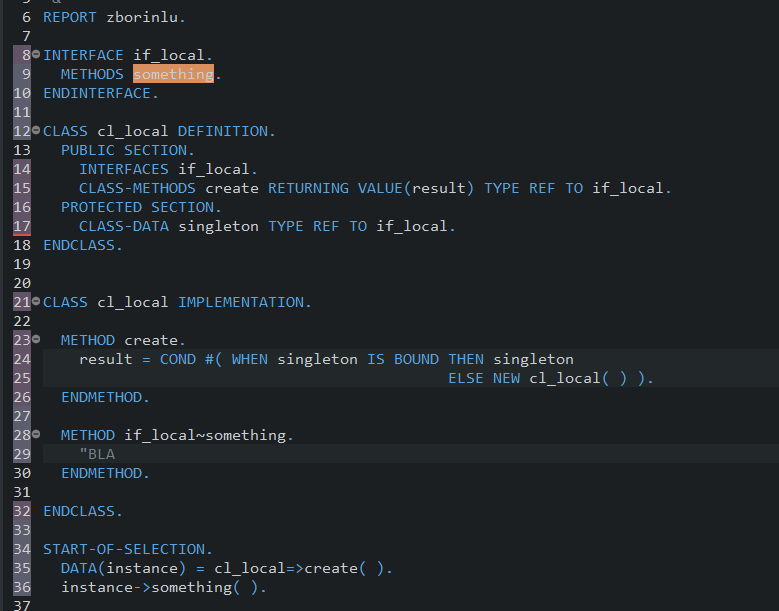Click ENDMETHOD on line 26
Screen dimensions: 779x611
[102, 397]
